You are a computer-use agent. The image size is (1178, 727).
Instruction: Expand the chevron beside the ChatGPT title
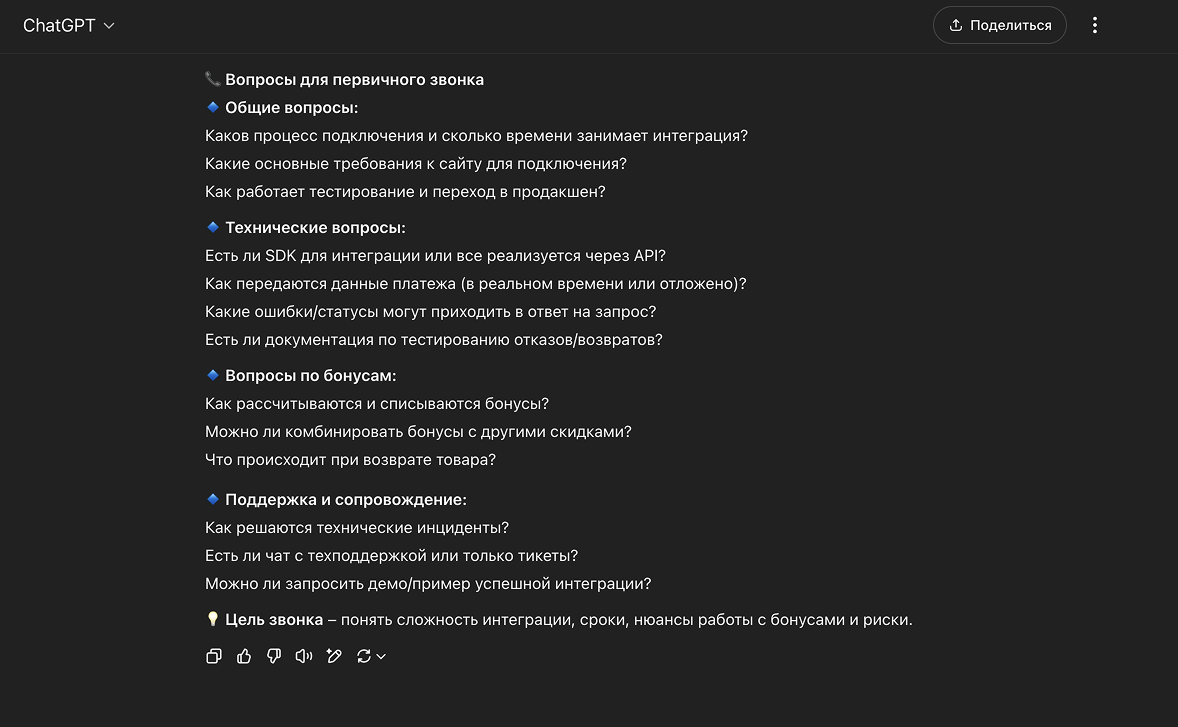(x=108, y=25)
